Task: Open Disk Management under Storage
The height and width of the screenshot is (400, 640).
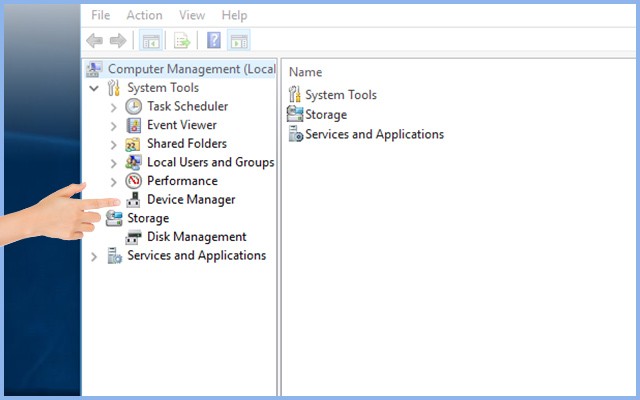Action: [196, 237]
